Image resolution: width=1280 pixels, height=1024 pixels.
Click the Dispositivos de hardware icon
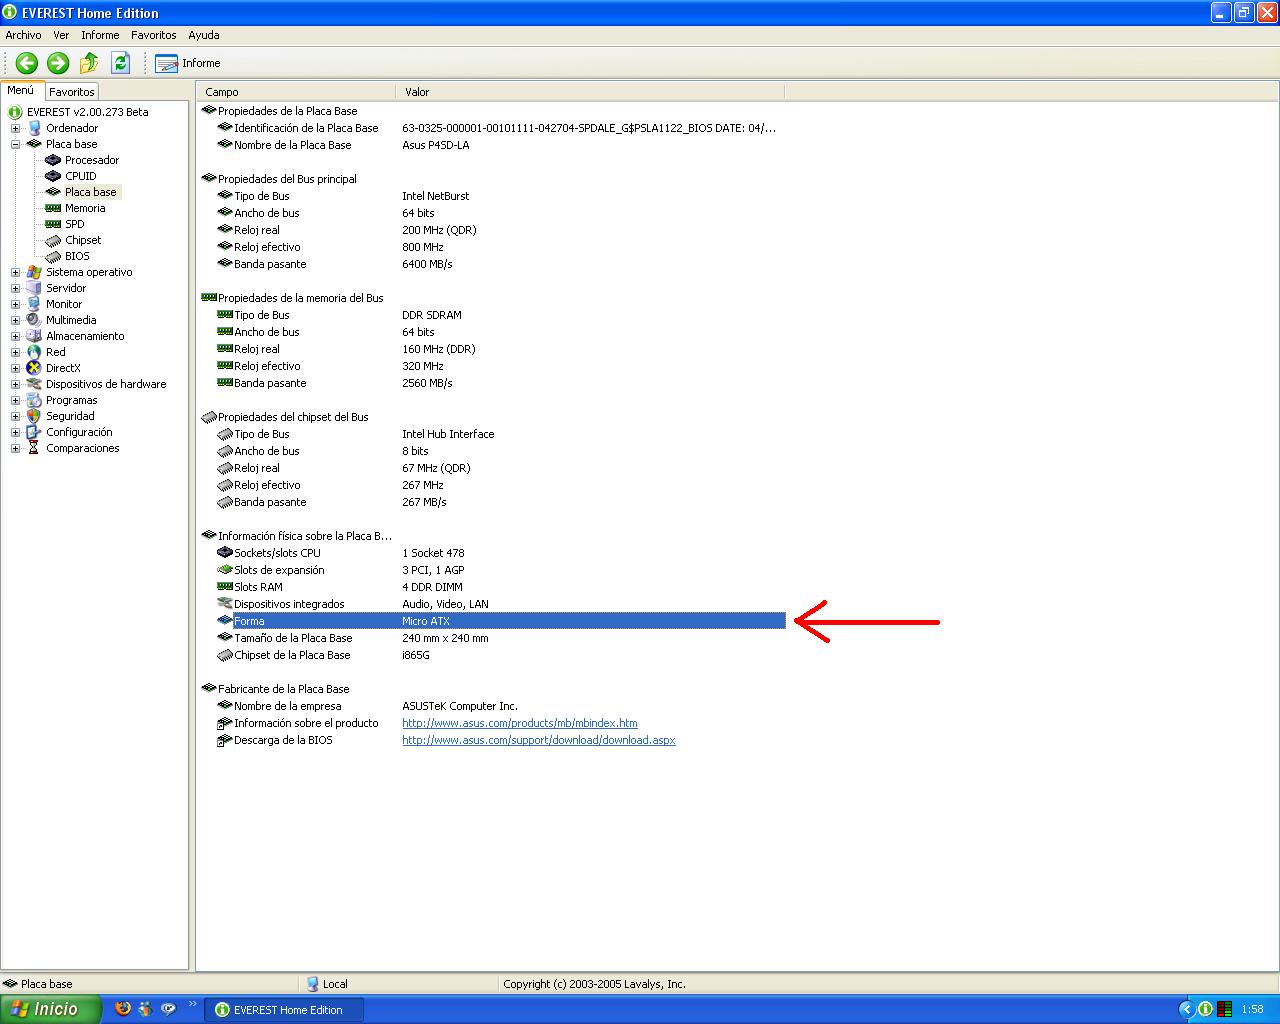pos(34,384)
